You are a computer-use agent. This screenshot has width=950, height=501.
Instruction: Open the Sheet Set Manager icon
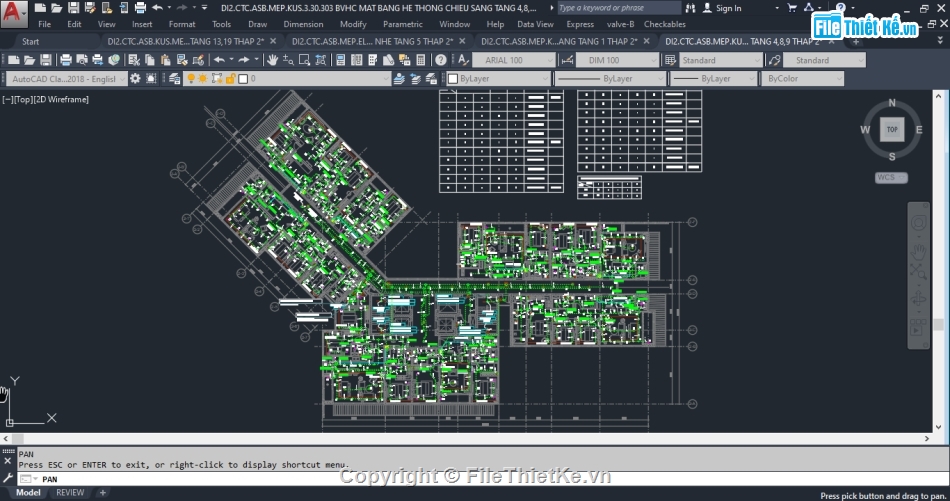(x=388, y=60)
